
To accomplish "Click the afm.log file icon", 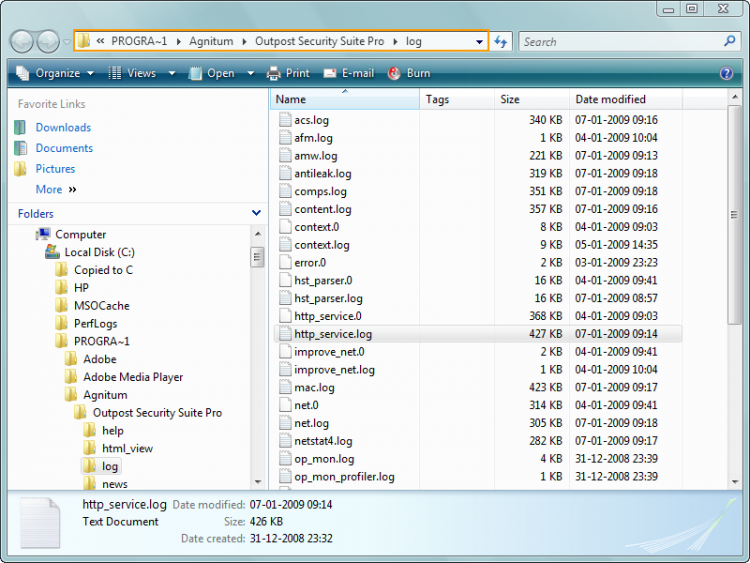I will tap(285, 137).
